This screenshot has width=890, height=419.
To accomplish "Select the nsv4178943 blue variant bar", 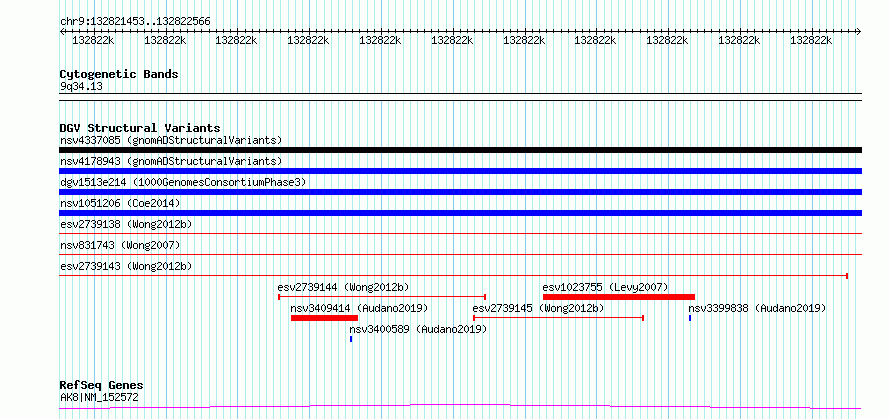I will (460, 171).
